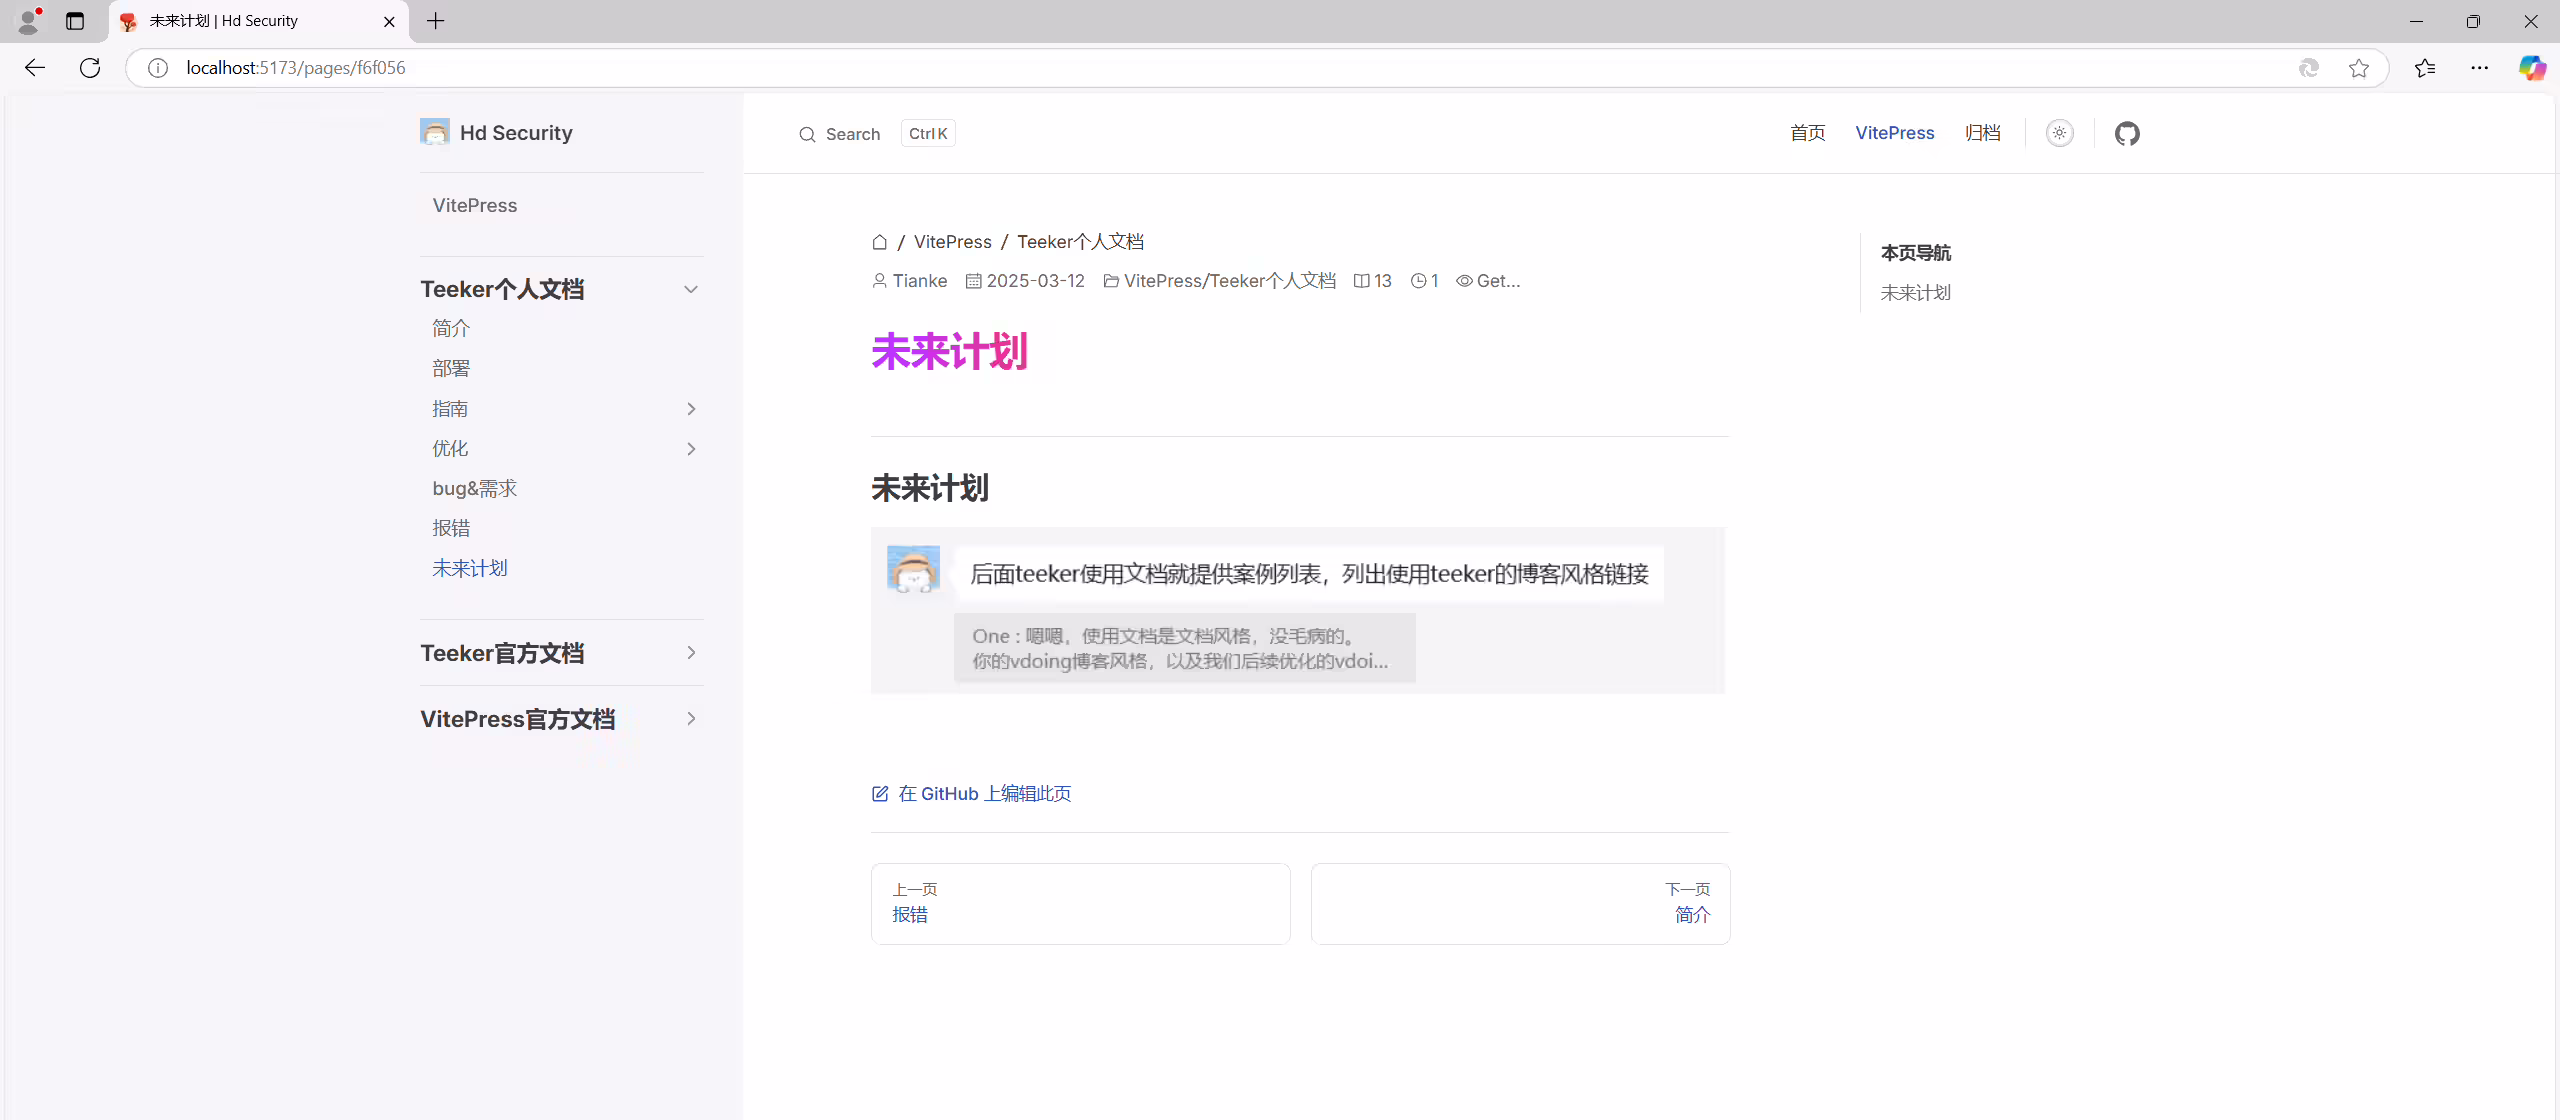
Task: Add page to favorites with star icon
Action: tap(2359, 68)
